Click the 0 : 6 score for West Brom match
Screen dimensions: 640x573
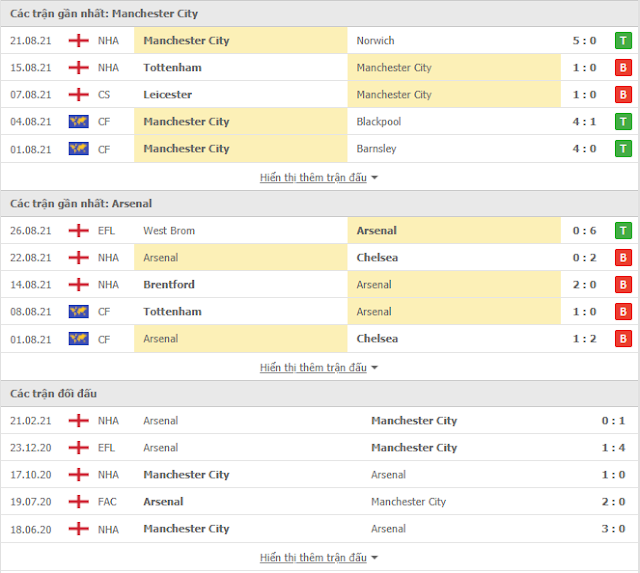584,231
